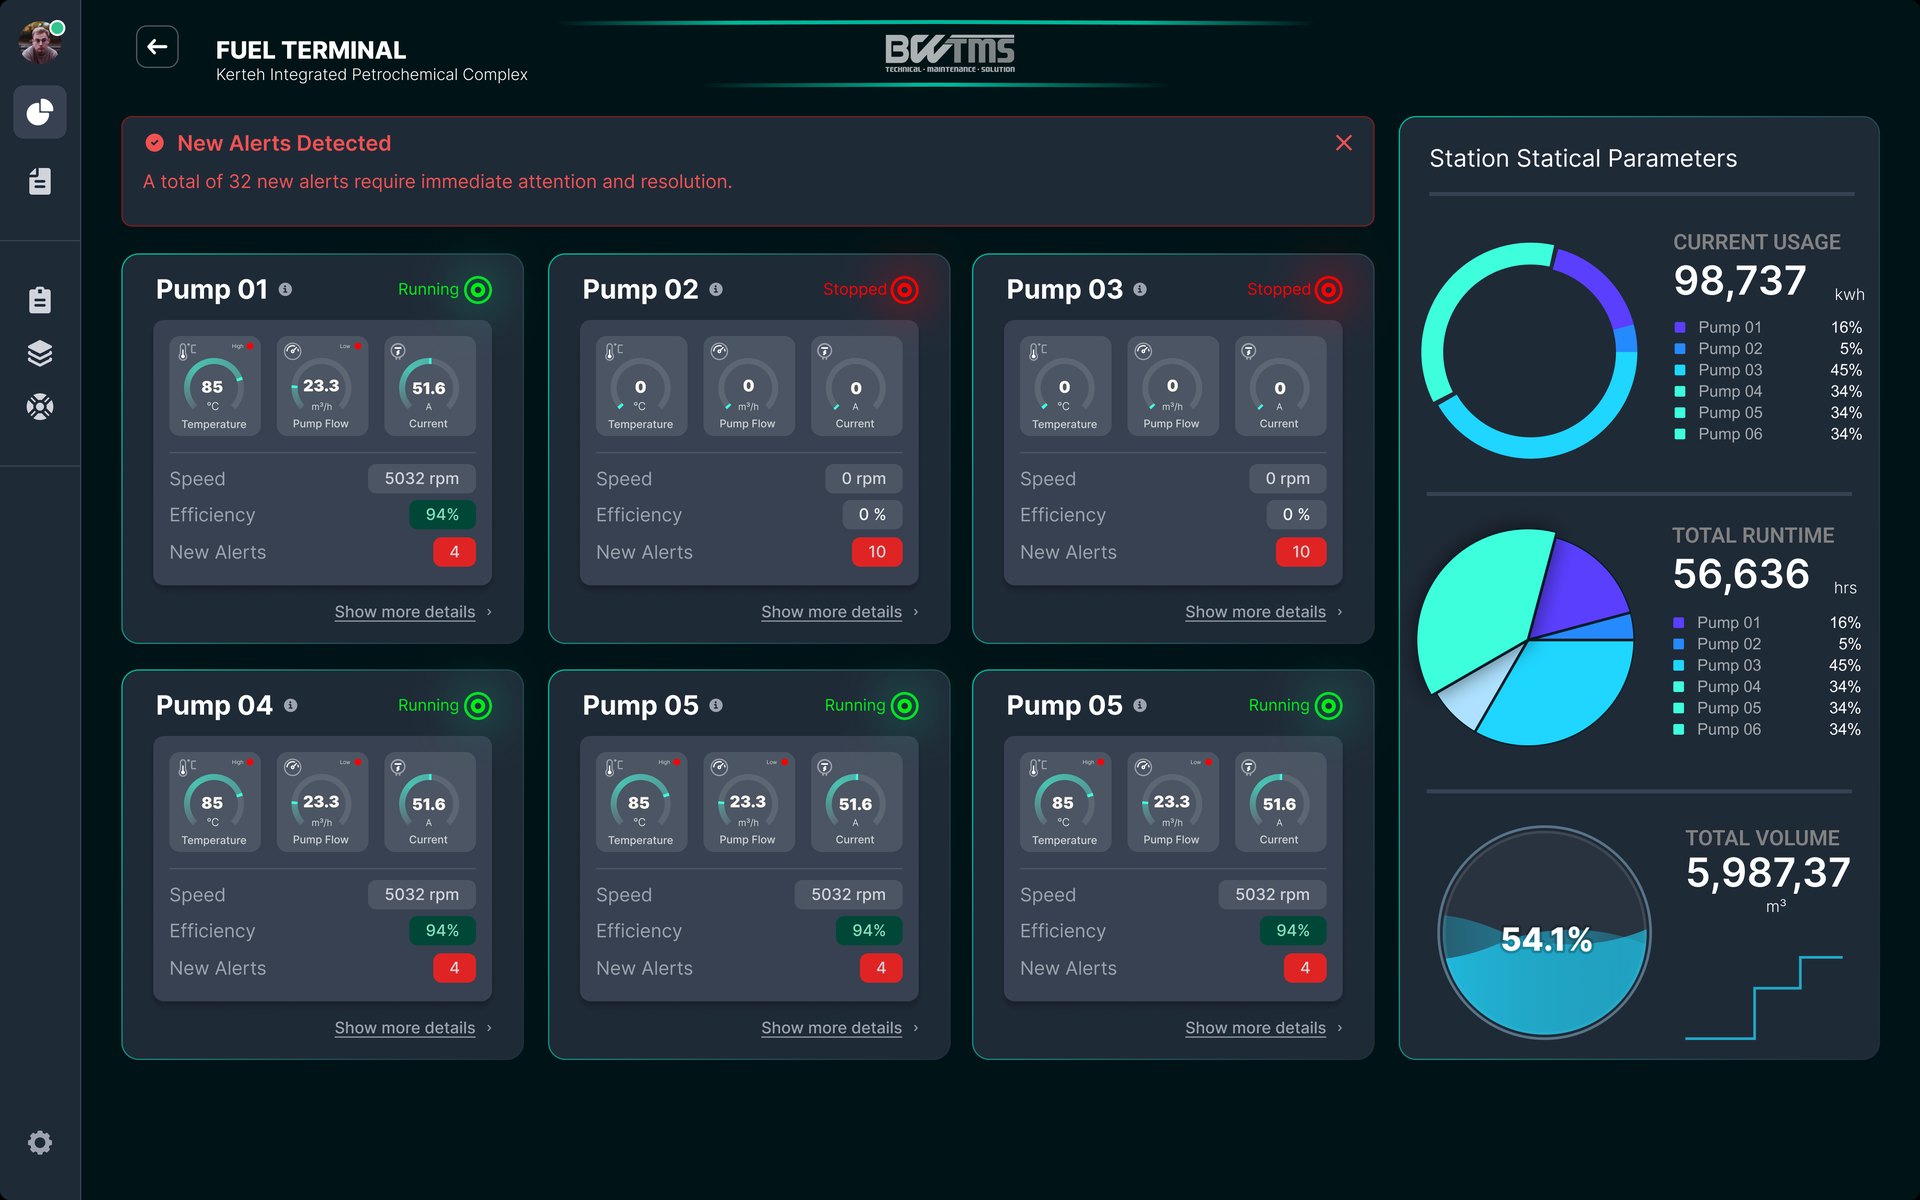Click the 5,987,37 total volume value
Image resolution: width=1920 pixels, height=1200 pixels.
(x=1768, y=873)
